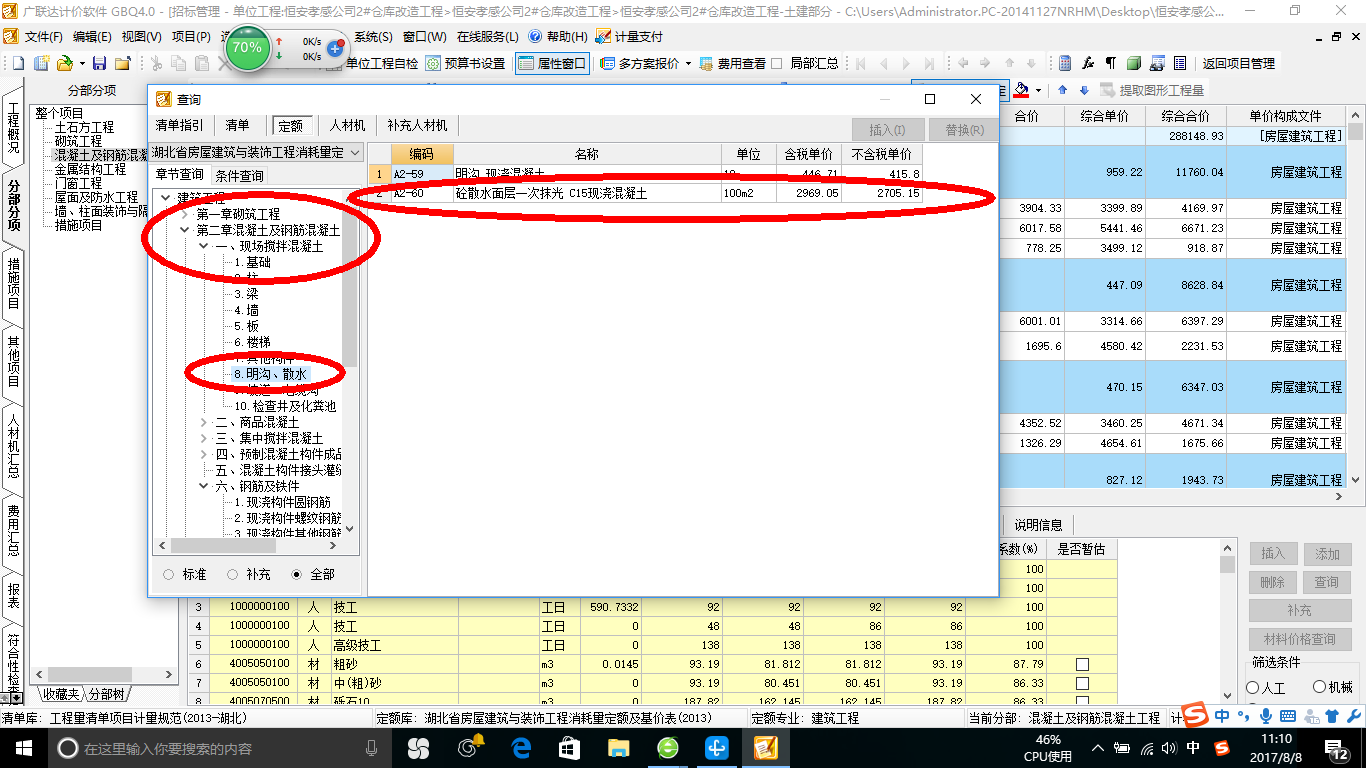Check the 局部汇总 checkbox
The image size is (1366, 768).
click(777, 63)
